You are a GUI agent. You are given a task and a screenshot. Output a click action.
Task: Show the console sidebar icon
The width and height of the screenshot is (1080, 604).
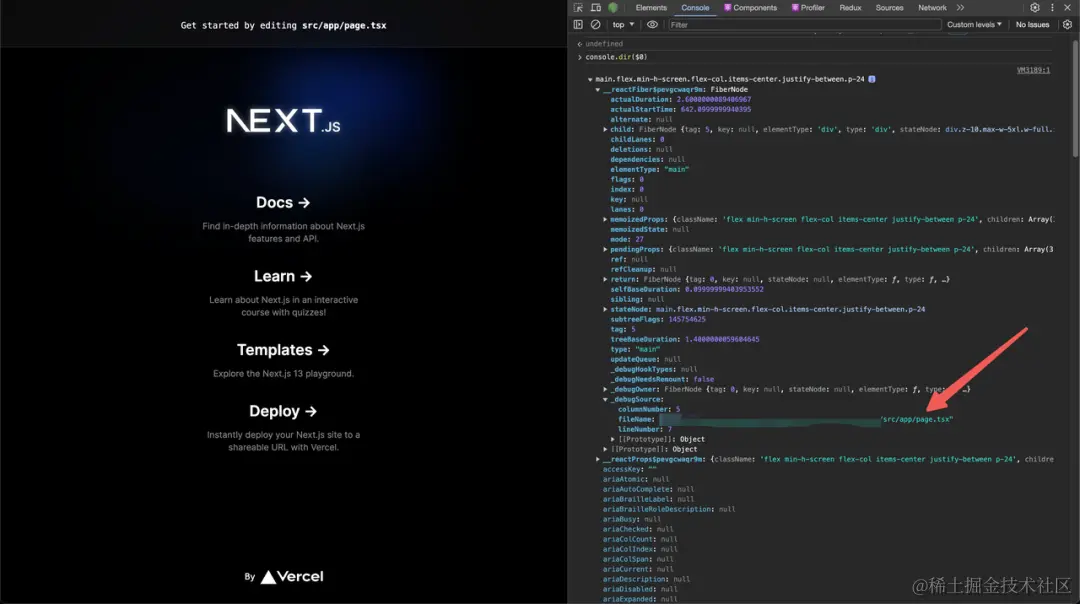click(578, 24)
